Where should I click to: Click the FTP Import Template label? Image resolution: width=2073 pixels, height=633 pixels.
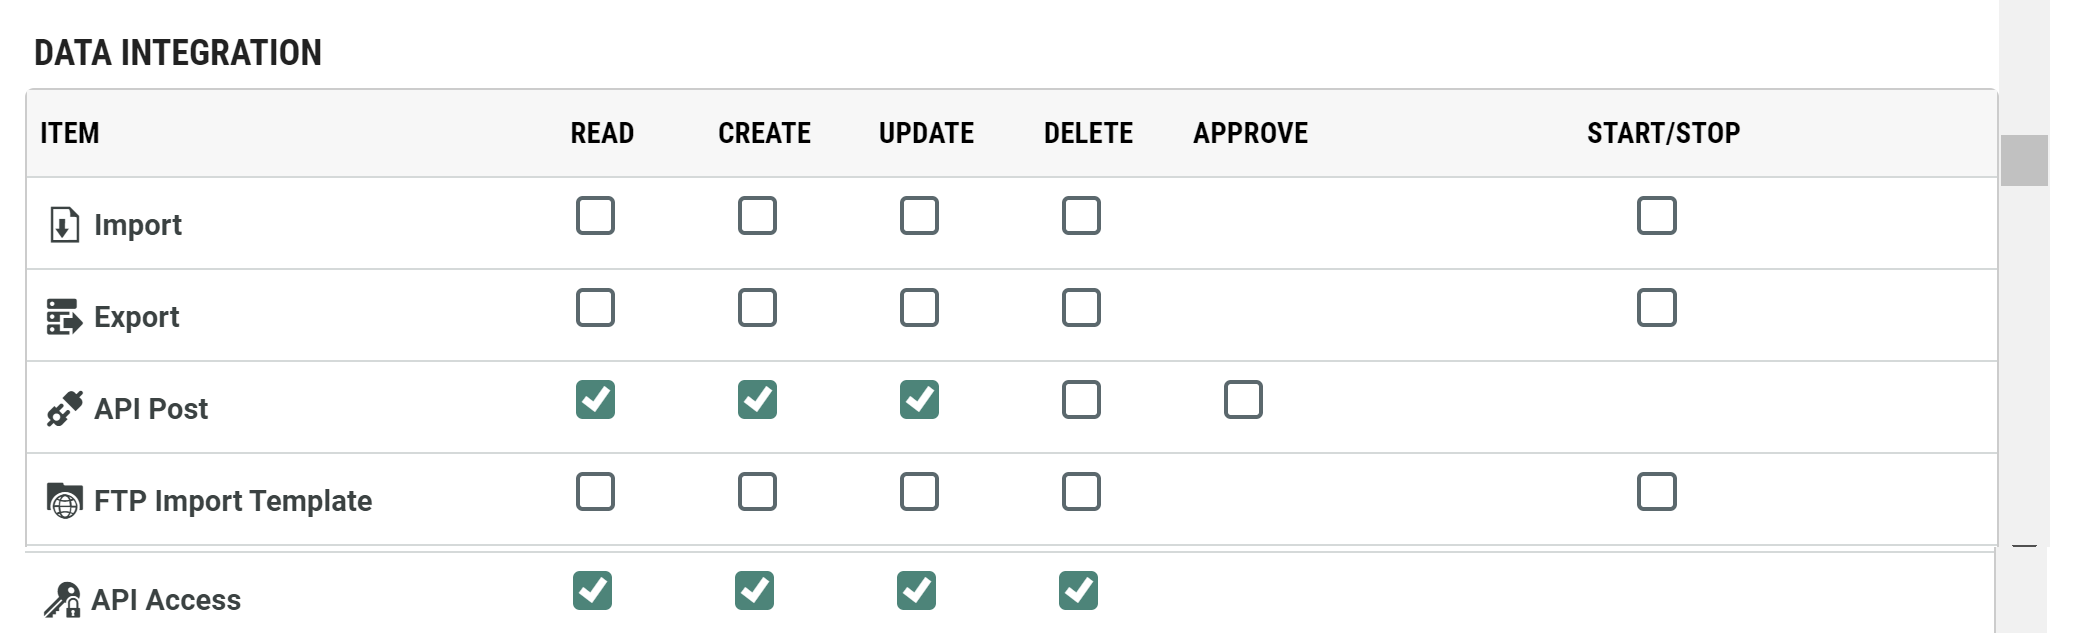(233, 501)
